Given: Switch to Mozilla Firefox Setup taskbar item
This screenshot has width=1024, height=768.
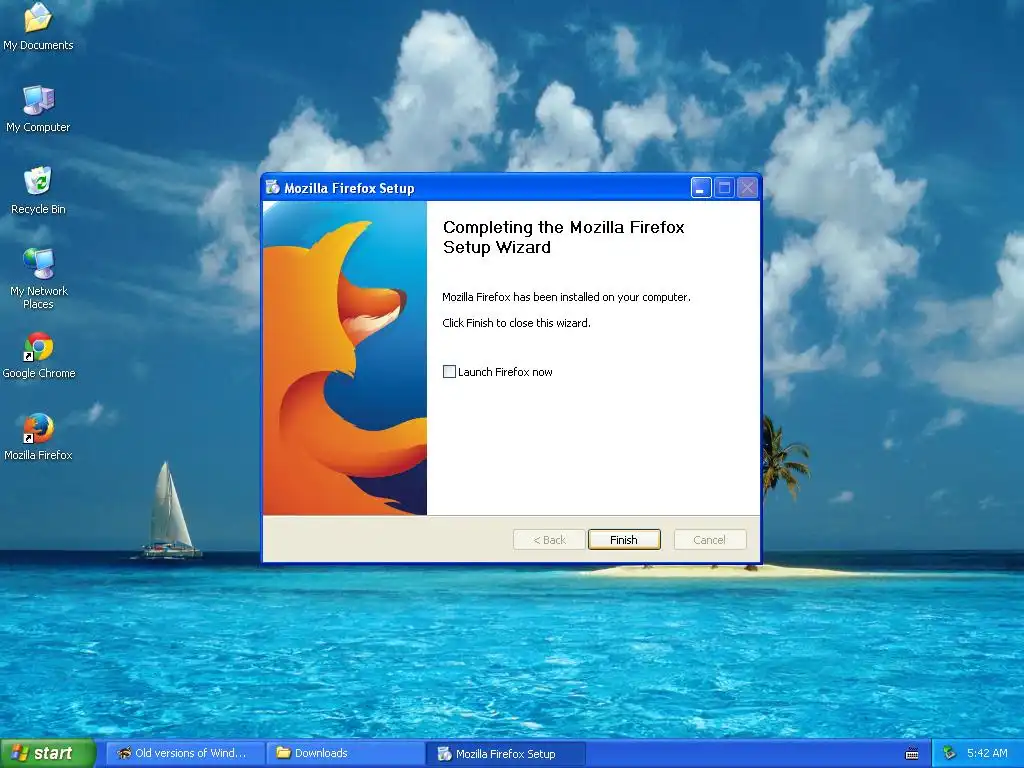Looking at the screenshot, I should 504,754.
